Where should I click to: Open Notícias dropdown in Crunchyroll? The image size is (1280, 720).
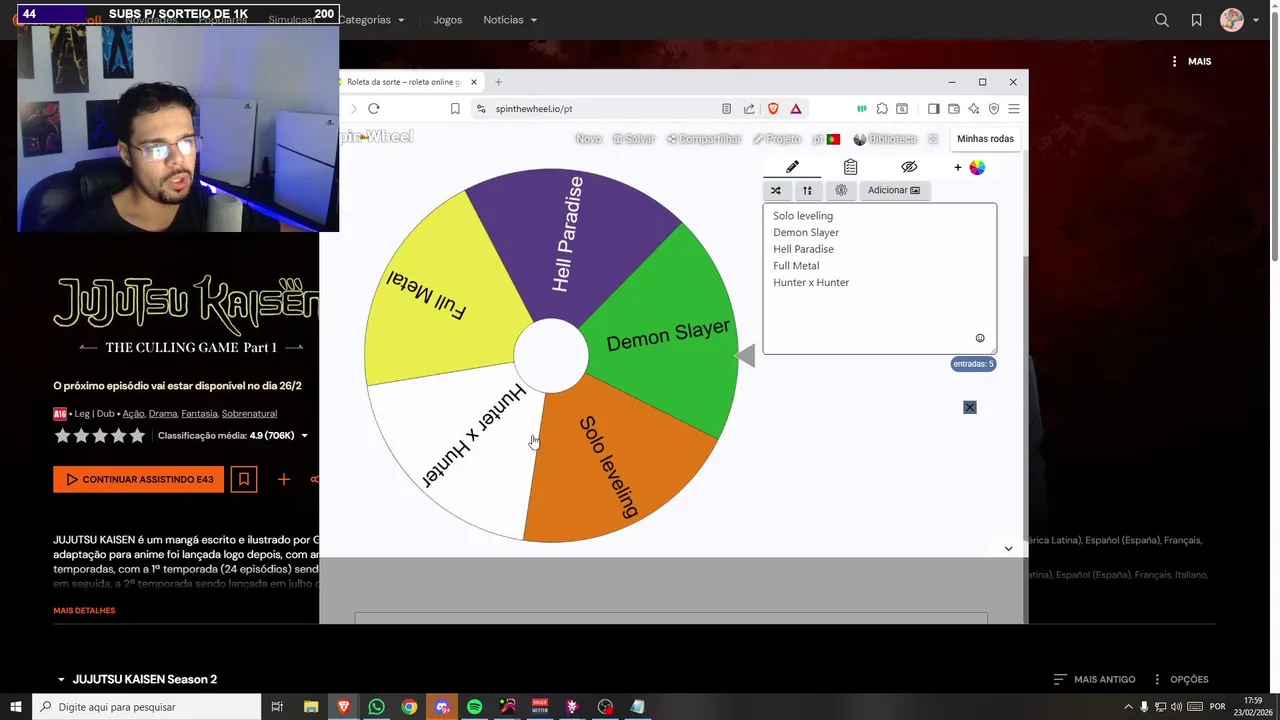pyautogui.click(x=510, y=20)
